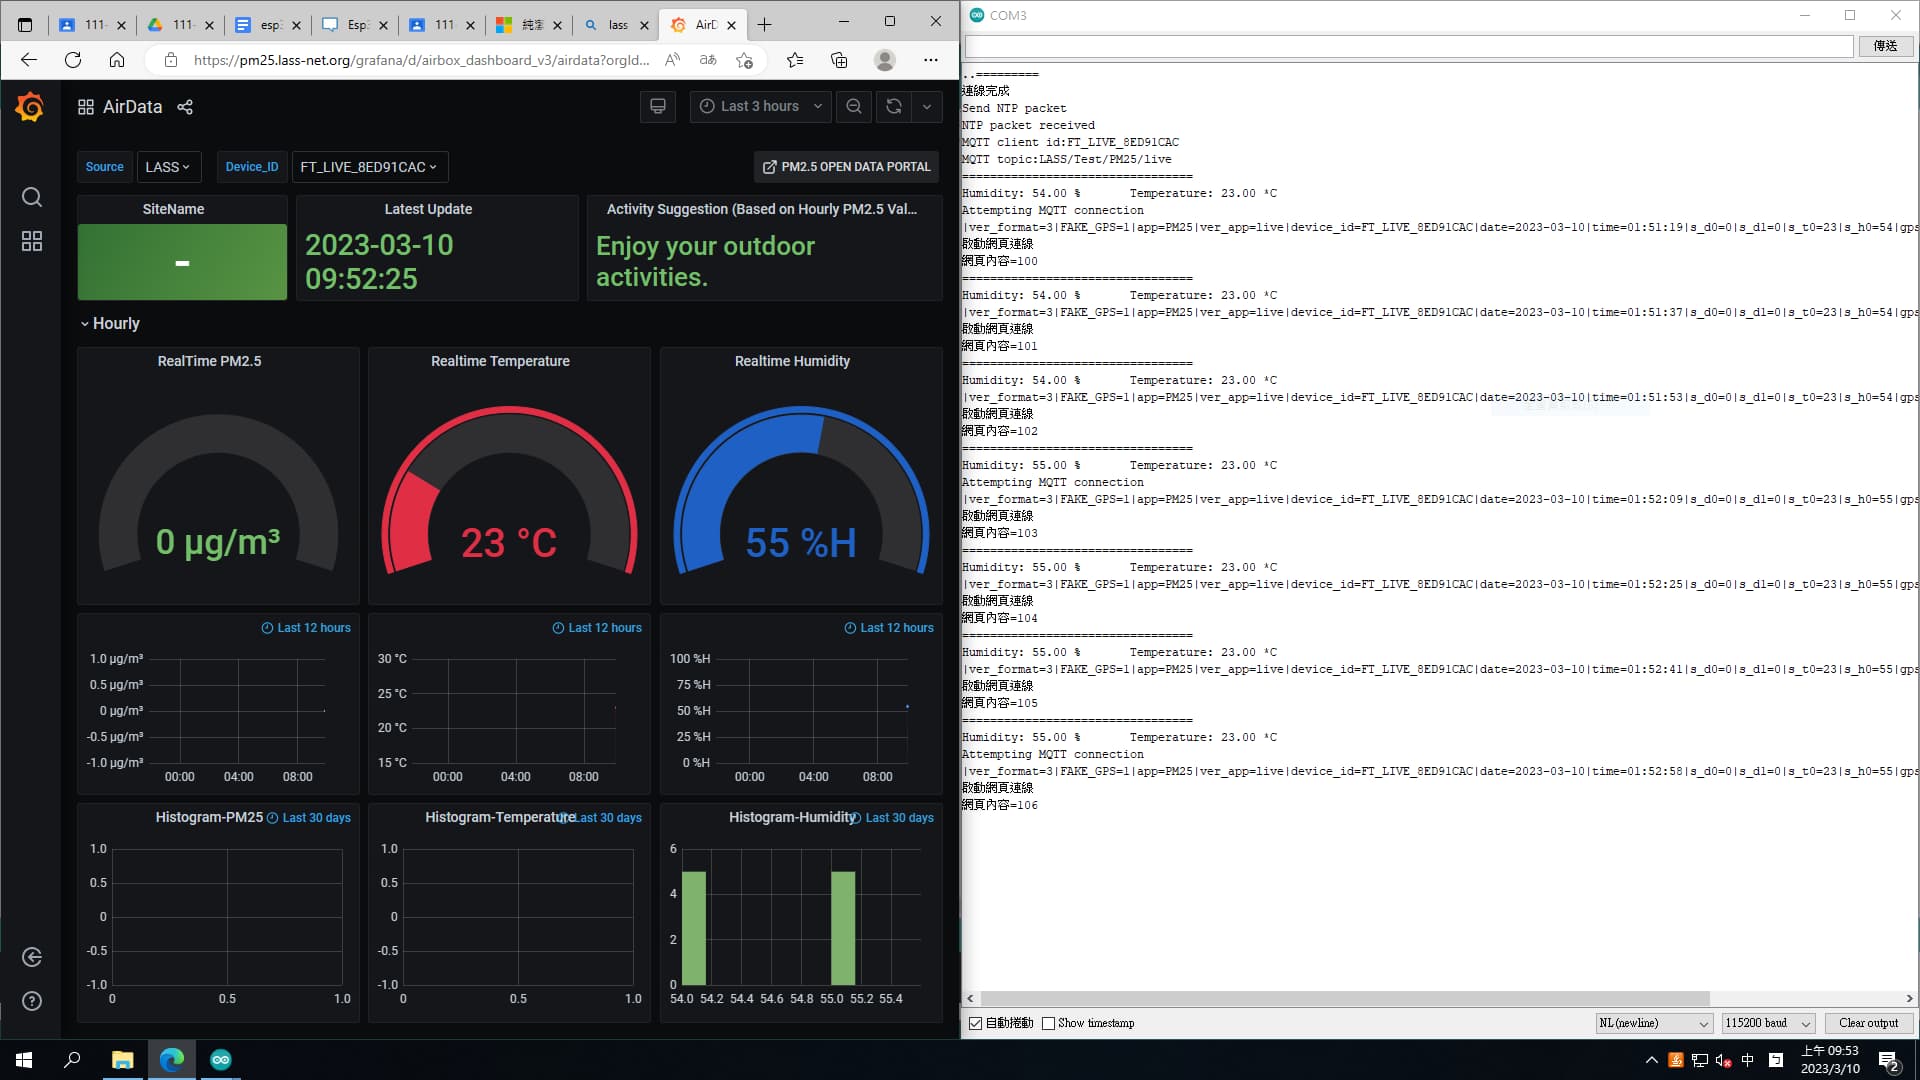Open the Grafana search icon in the sidebar

[32, 197]
